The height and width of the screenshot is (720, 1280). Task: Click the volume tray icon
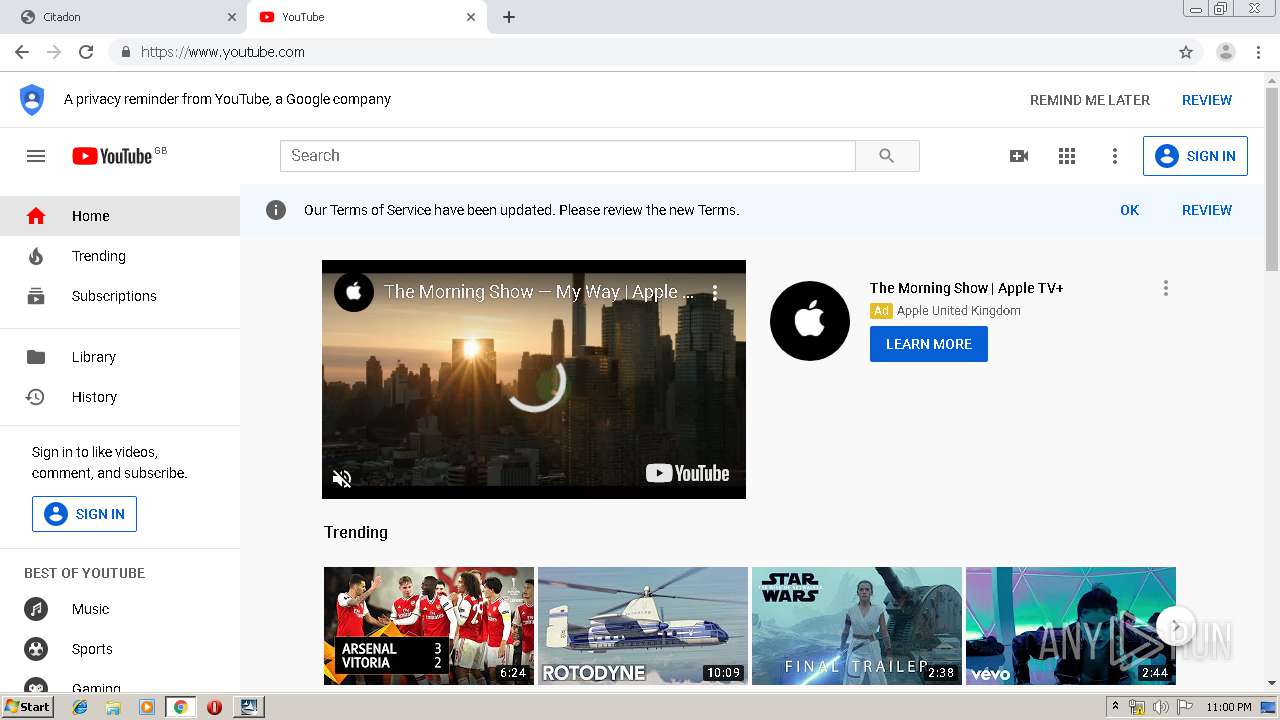pyautogui.click(x=1160, y=707)
